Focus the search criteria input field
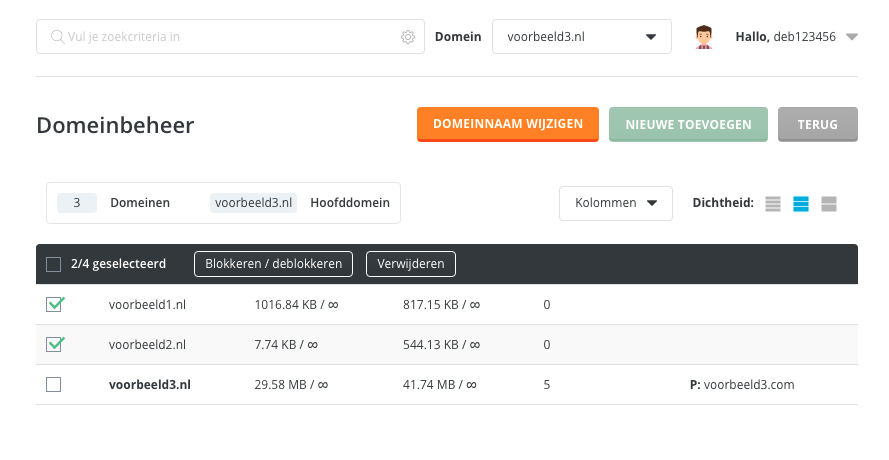 pos(230,37)
